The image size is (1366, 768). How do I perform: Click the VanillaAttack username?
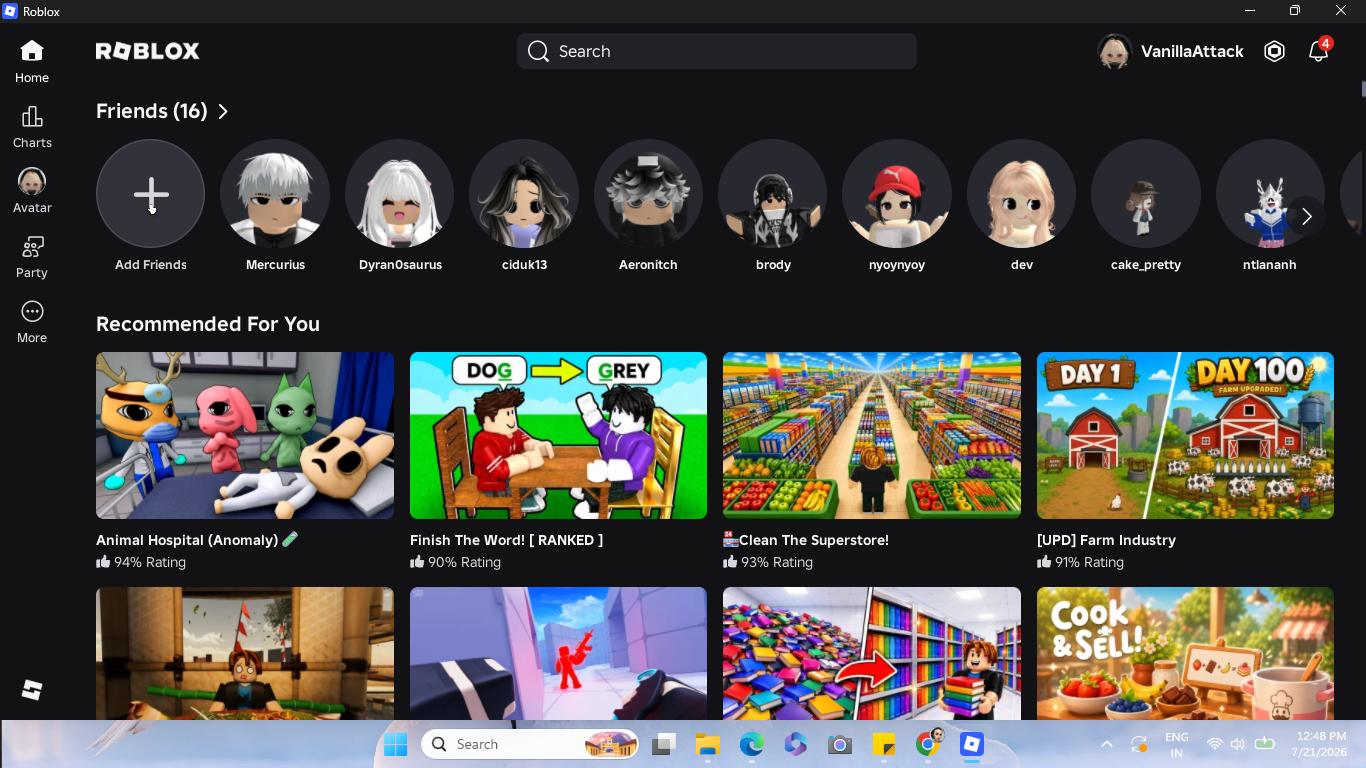coord(1192,51)
